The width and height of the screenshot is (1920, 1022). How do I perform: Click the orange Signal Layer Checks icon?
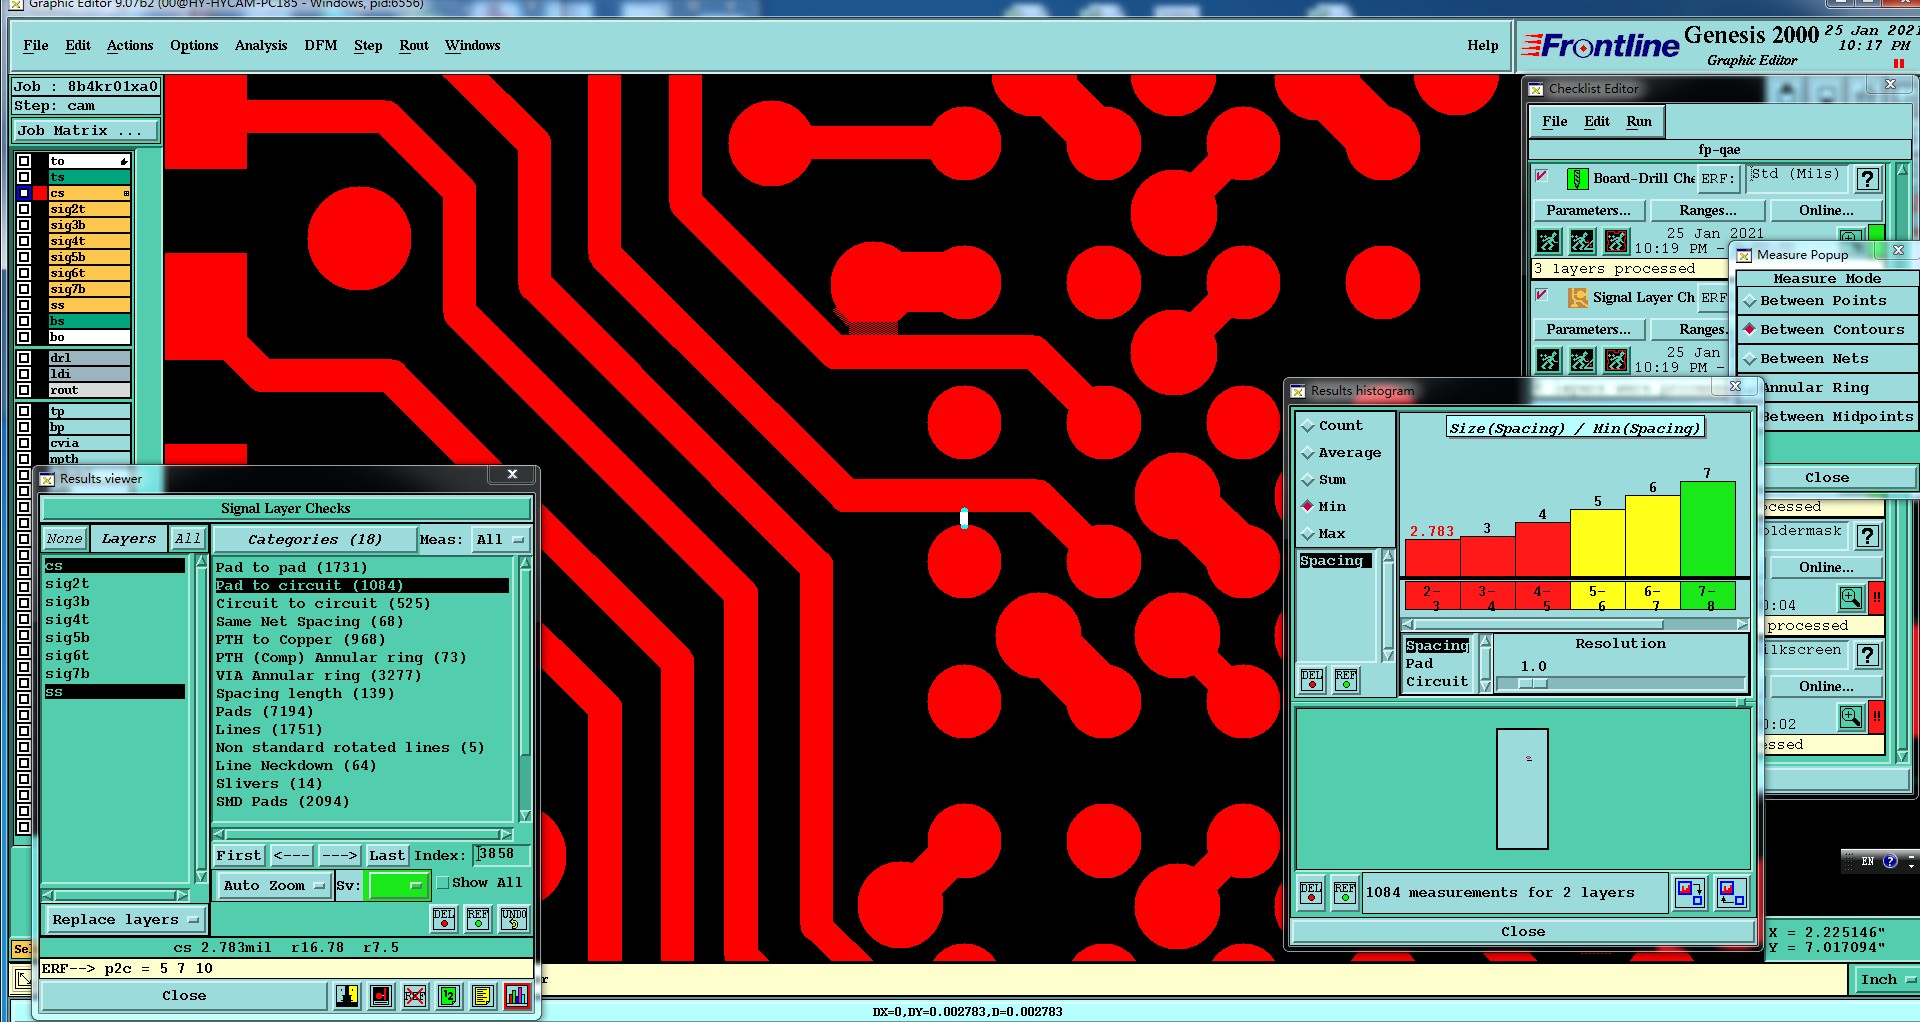(x=1577, y=298)
